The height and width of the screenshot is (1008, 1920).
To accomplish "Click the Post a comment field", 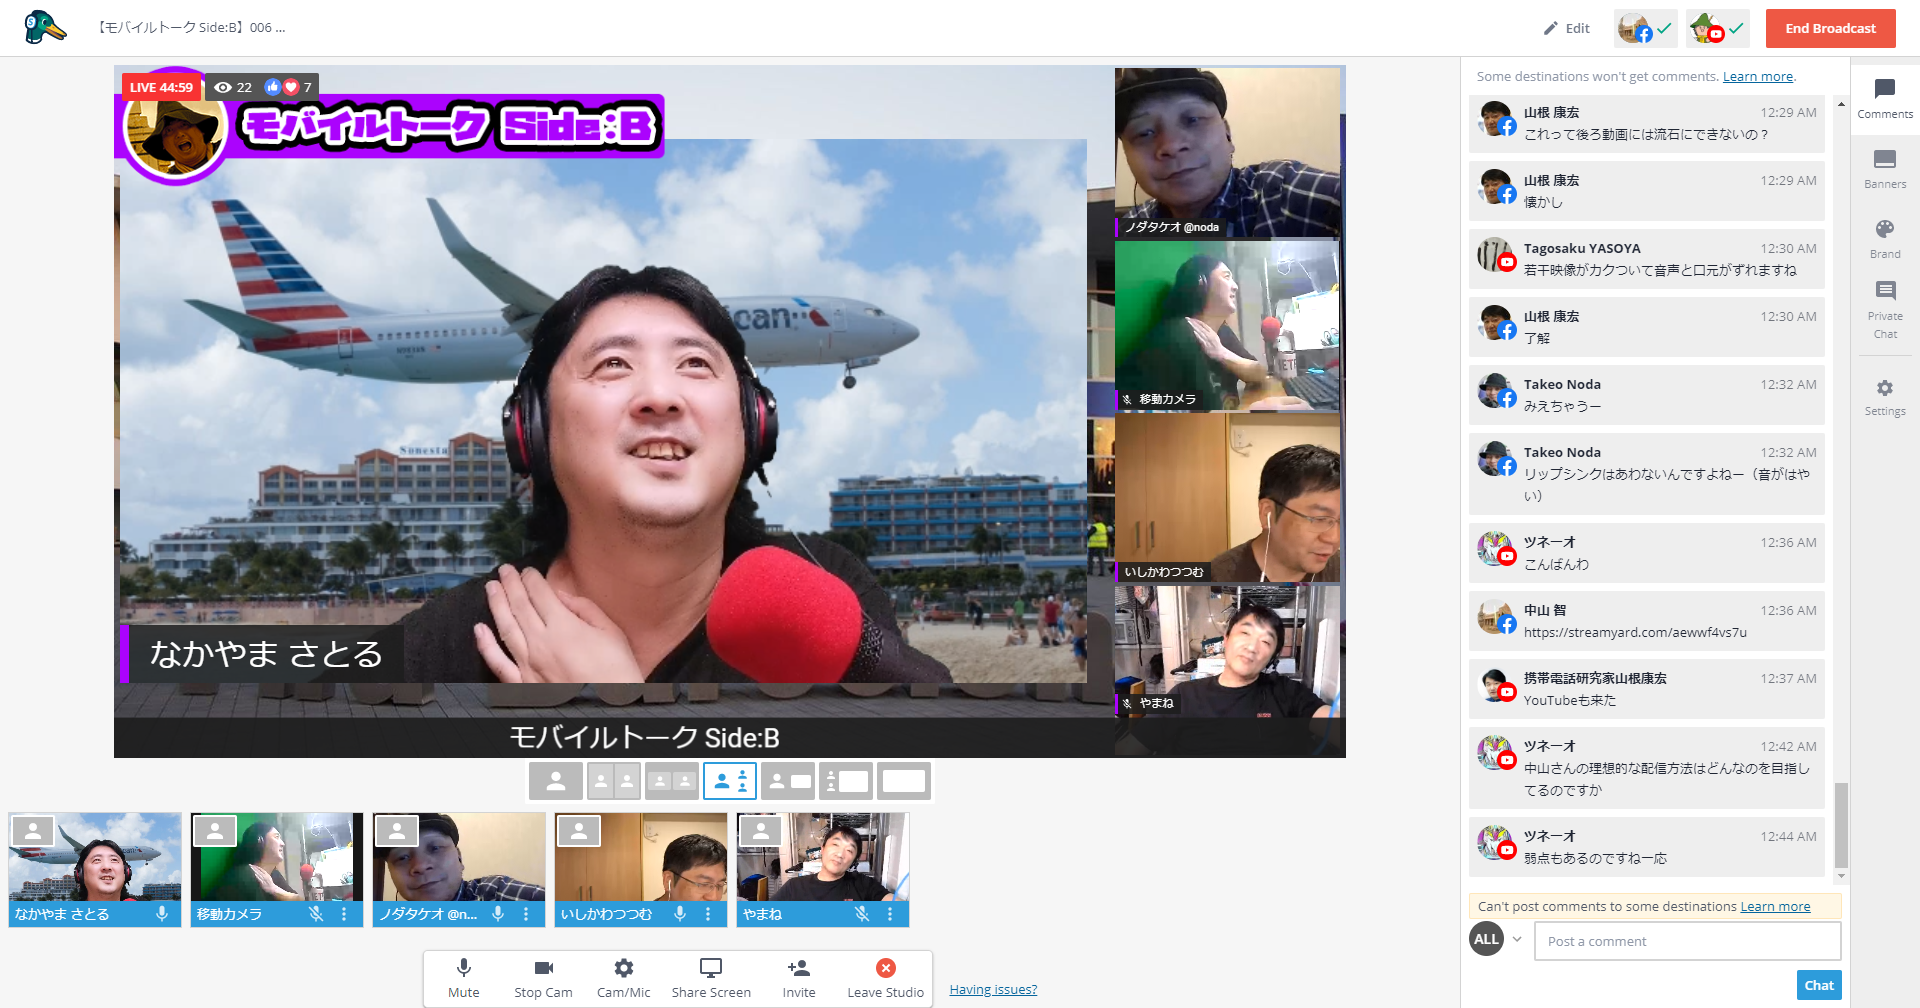I will [1687, 941].
